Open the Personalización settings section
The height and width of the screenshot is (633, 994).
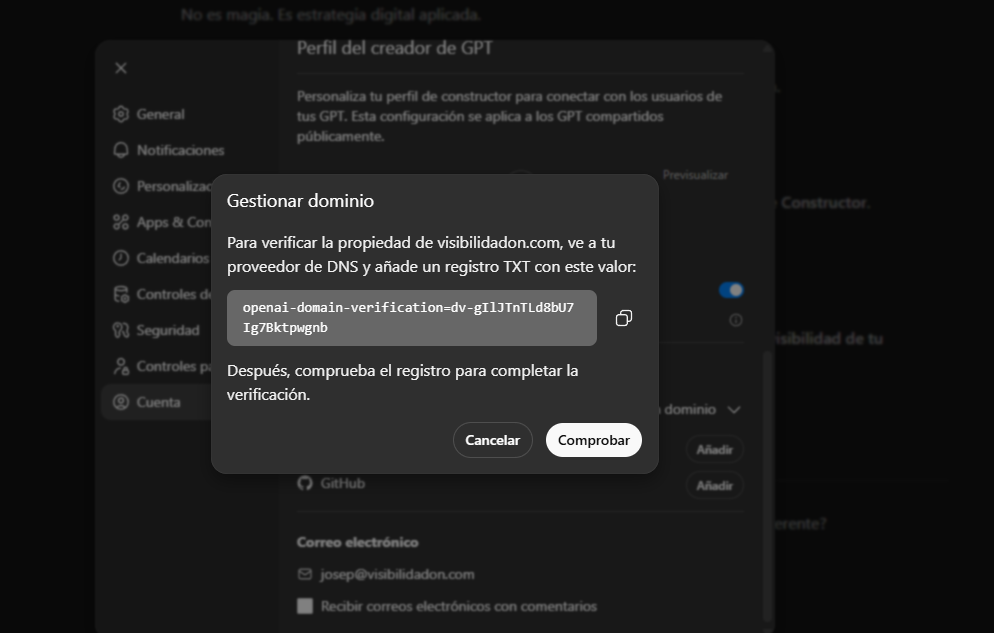pos(160,186)
